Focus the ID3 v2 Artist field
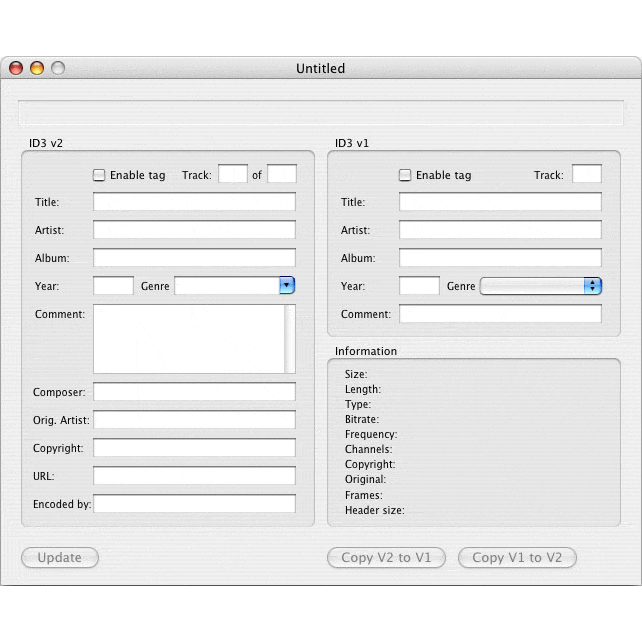642x642 pixels. tap(194, 230)
